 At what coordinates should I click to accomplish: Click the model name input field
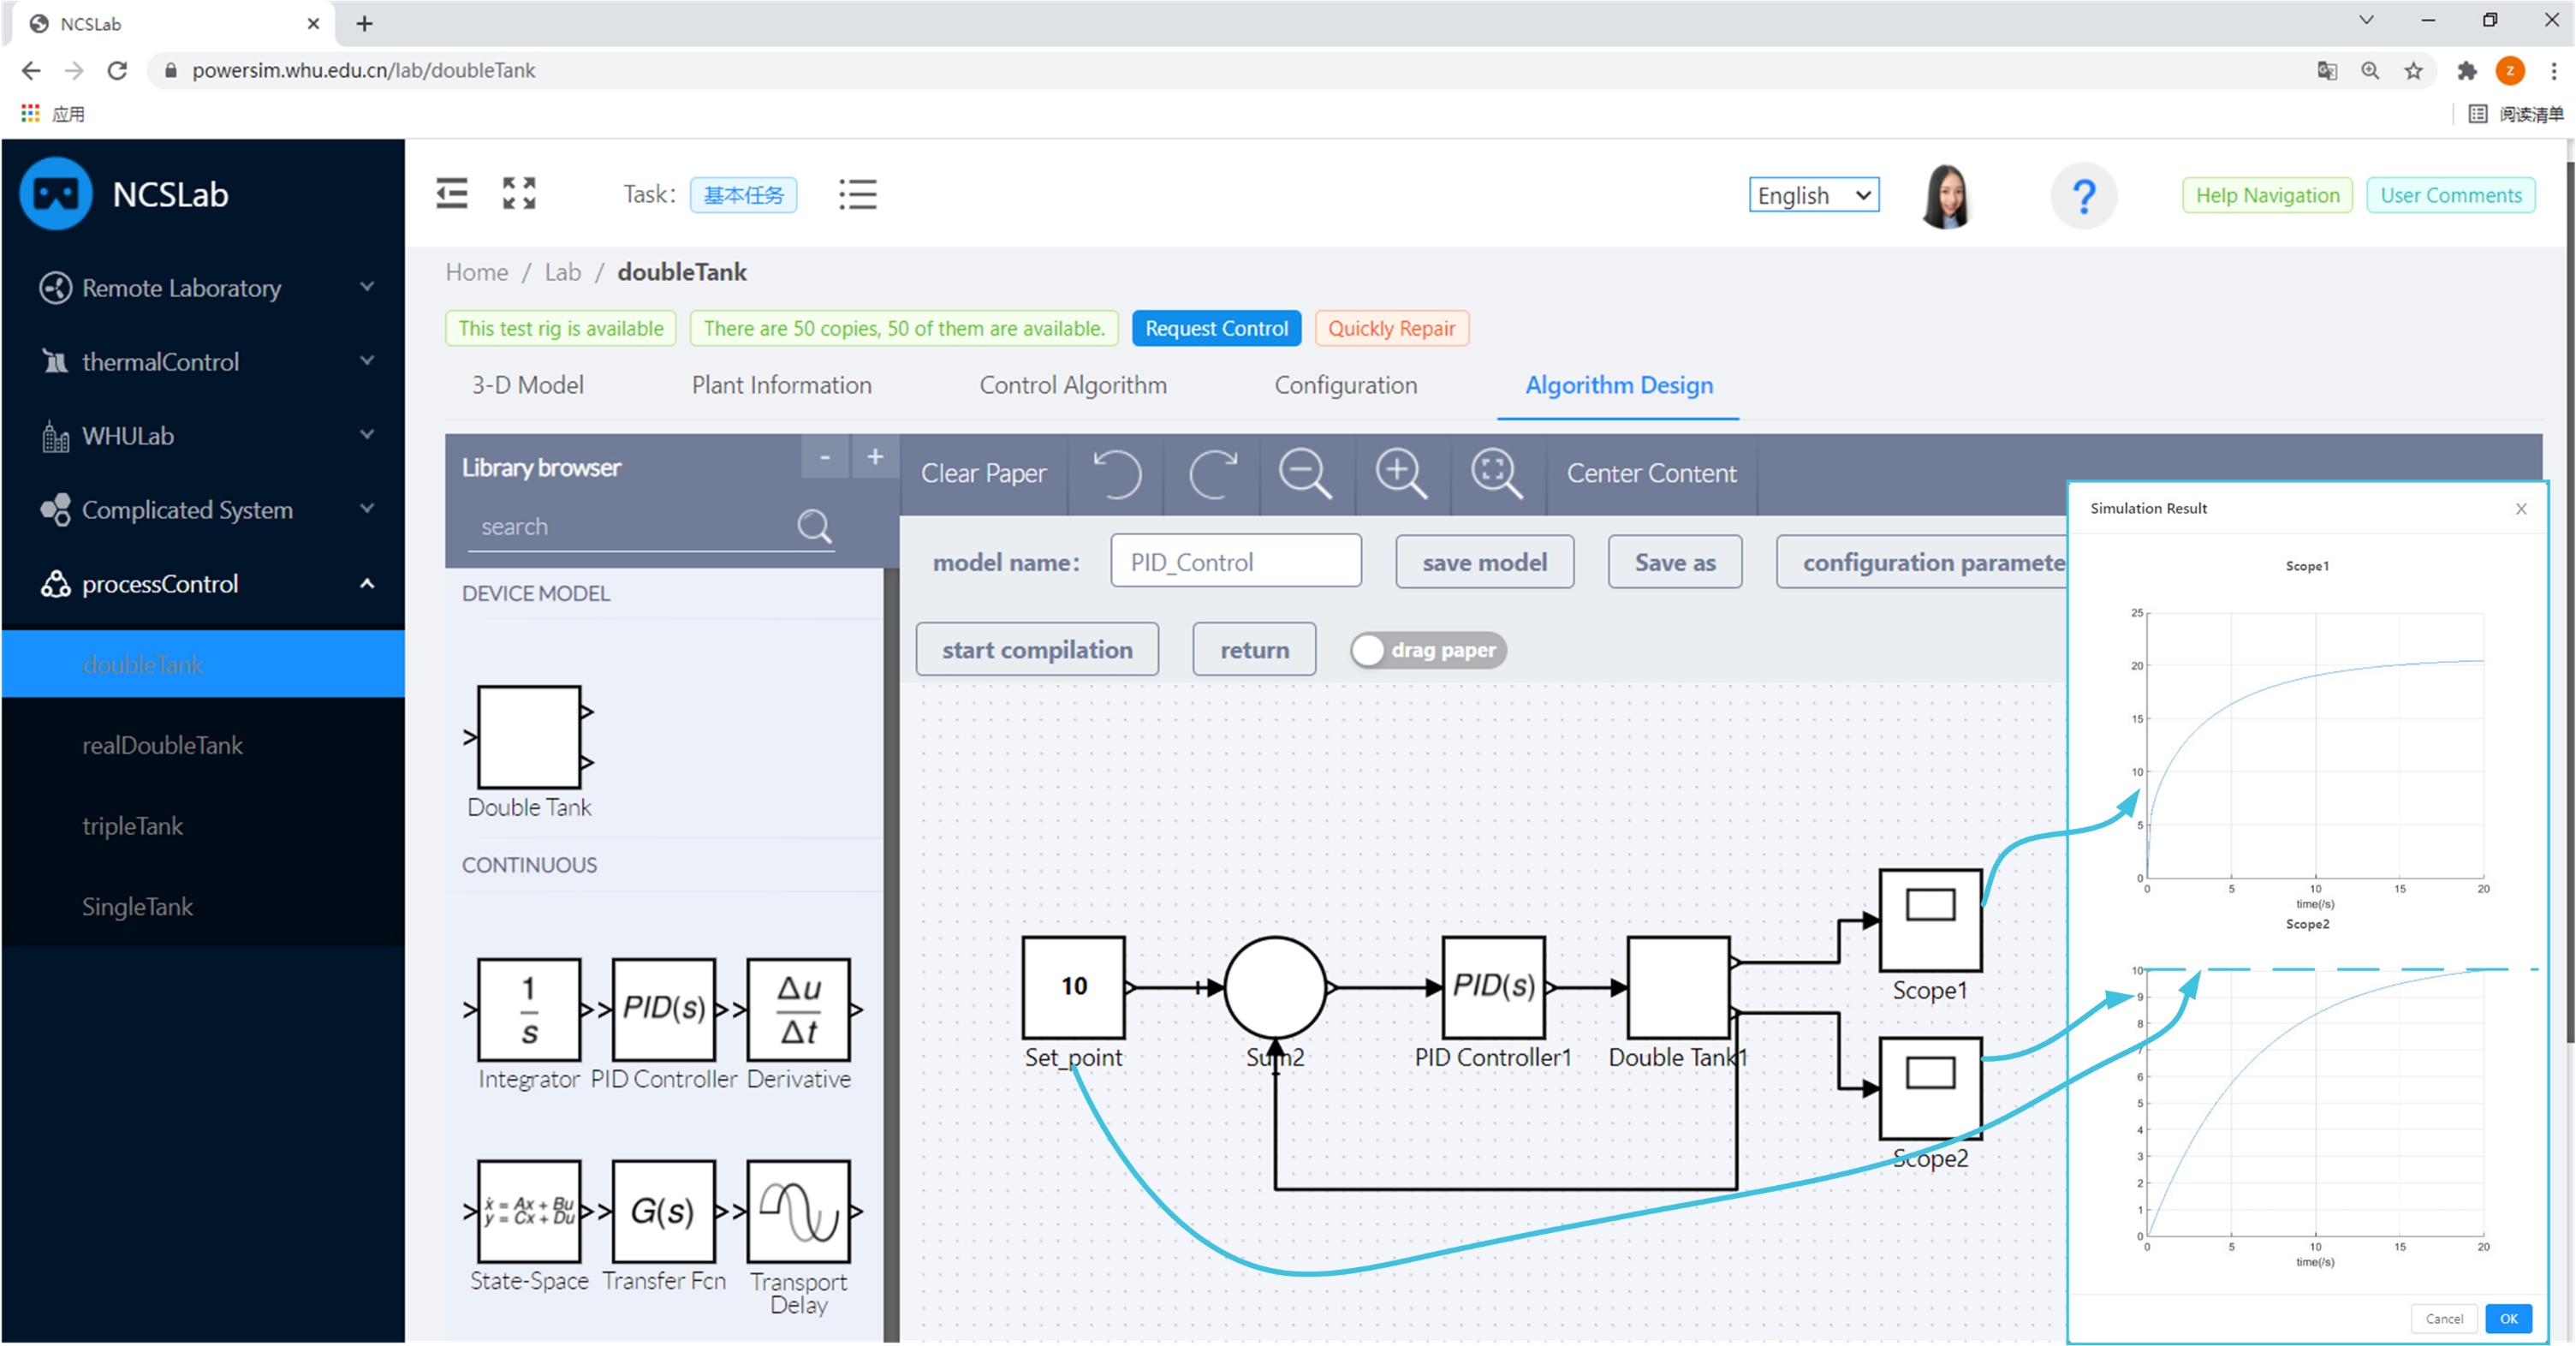(x=1235, y=562)
